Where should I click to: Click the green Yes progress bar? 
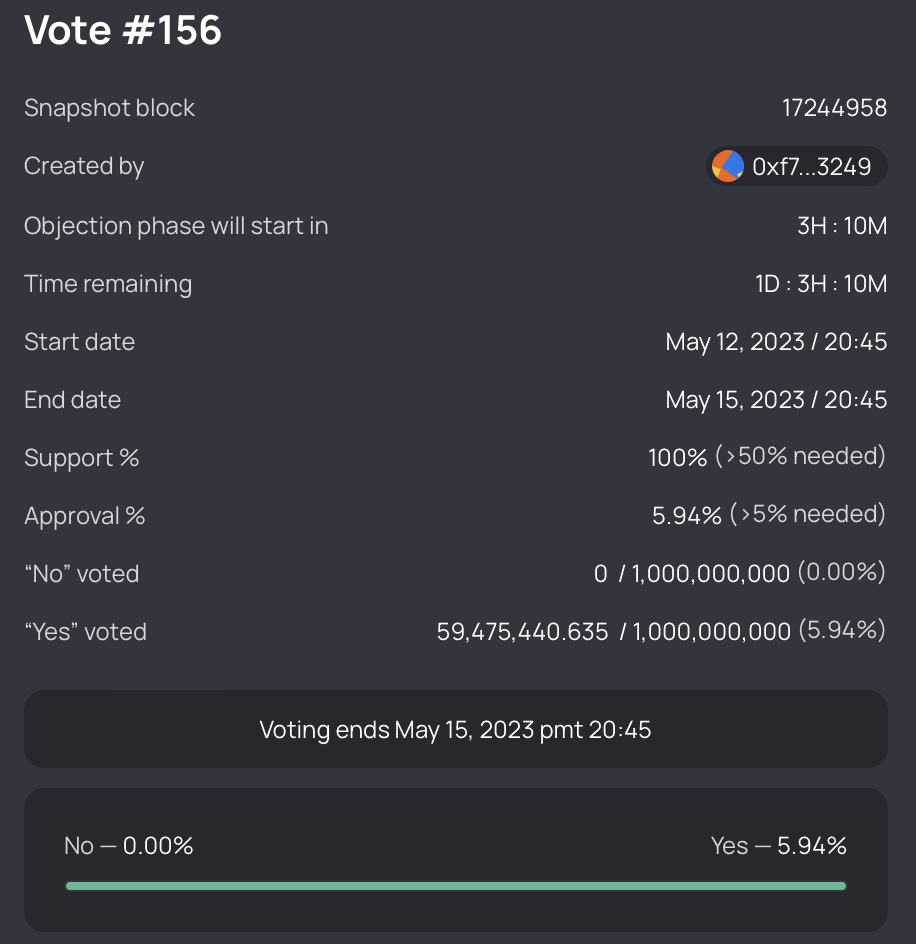(455, 886)
